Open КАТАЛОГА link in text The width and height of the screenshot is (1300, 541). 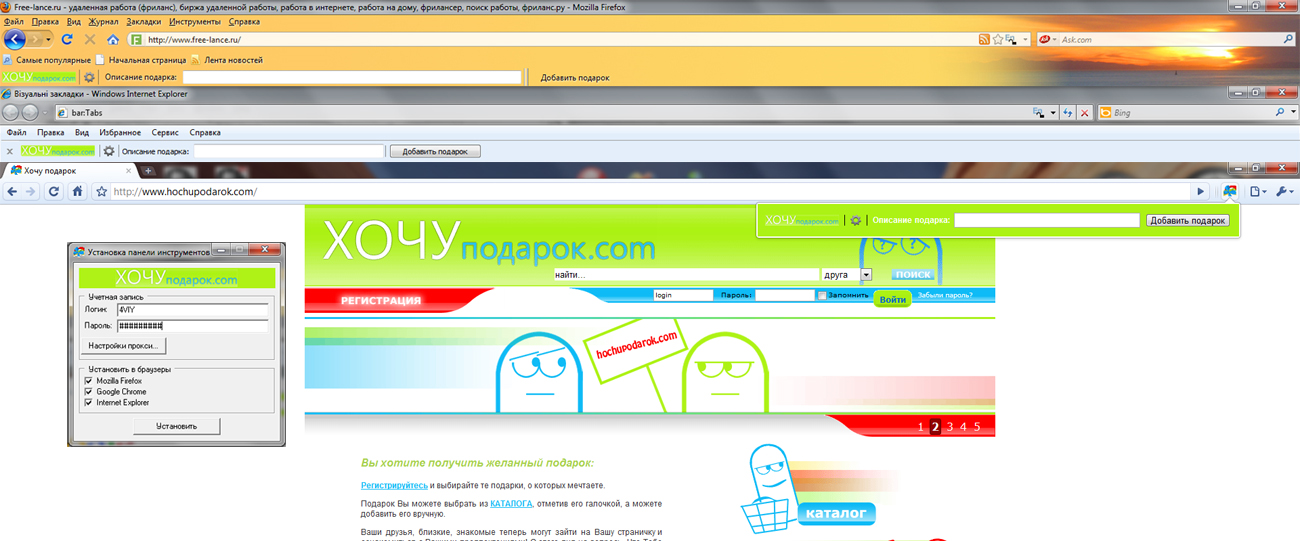click(511, 503)
